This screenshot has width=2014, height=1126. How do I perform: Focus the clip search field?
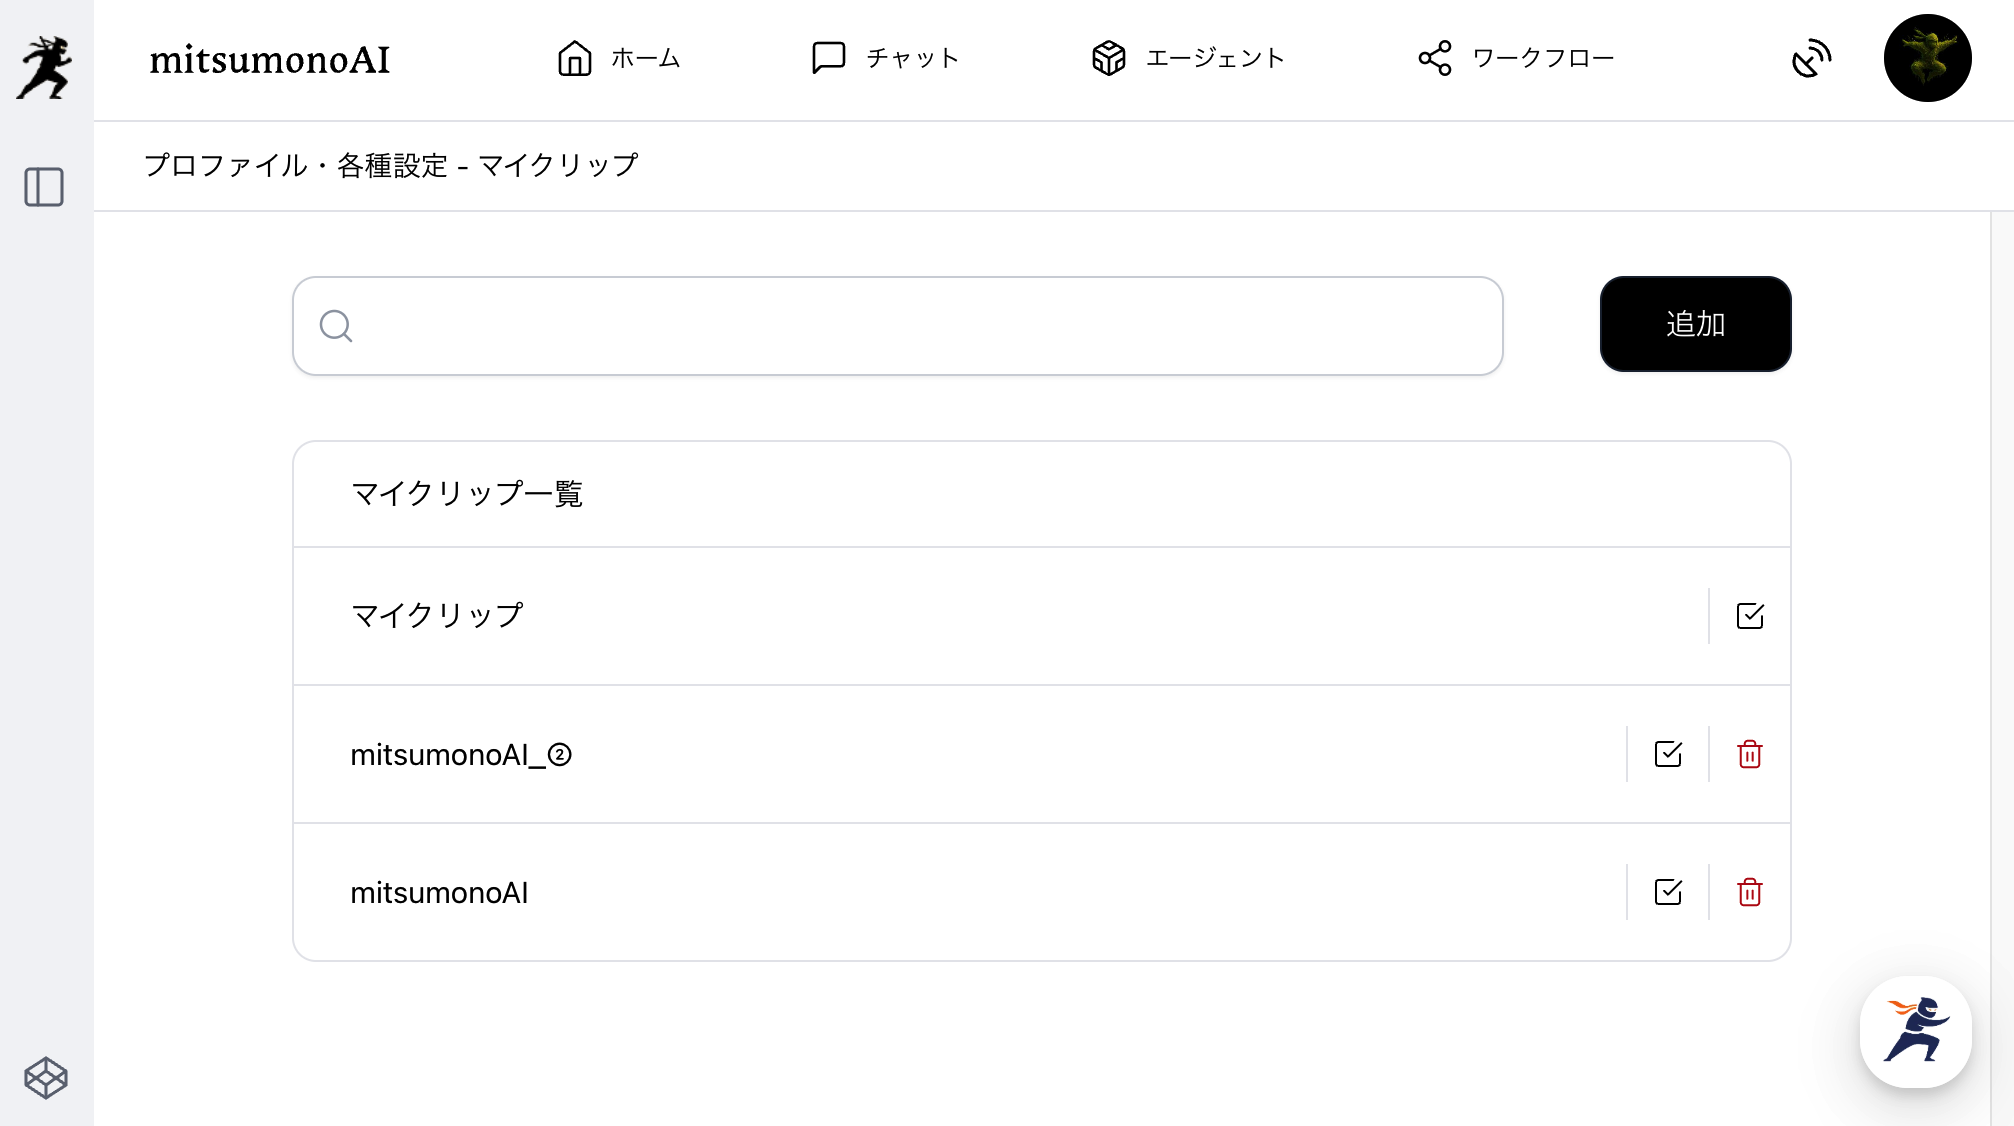920,326
